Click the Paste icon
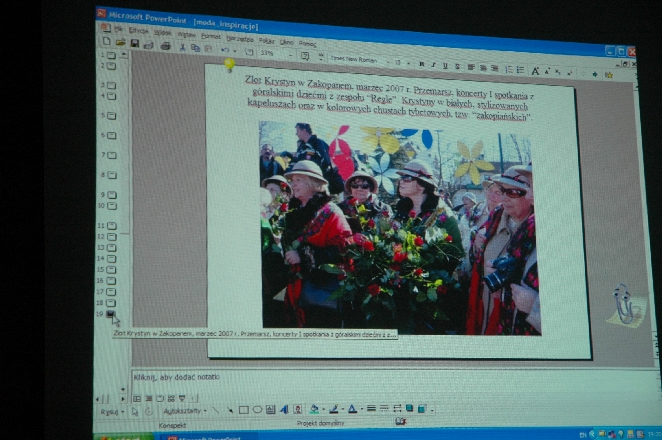Image resolution: width=662 pixels, height=440 pixels. pos(208,49)
